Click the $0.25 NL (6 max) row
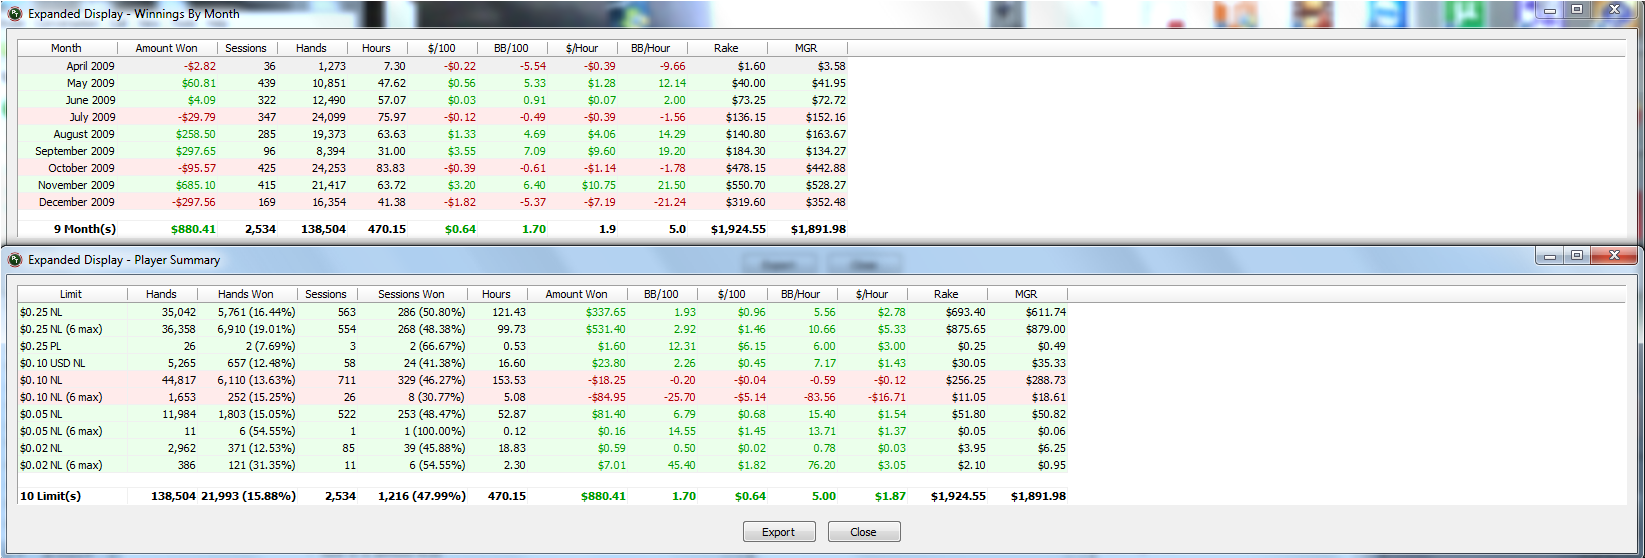 click(x=542, y=329)
